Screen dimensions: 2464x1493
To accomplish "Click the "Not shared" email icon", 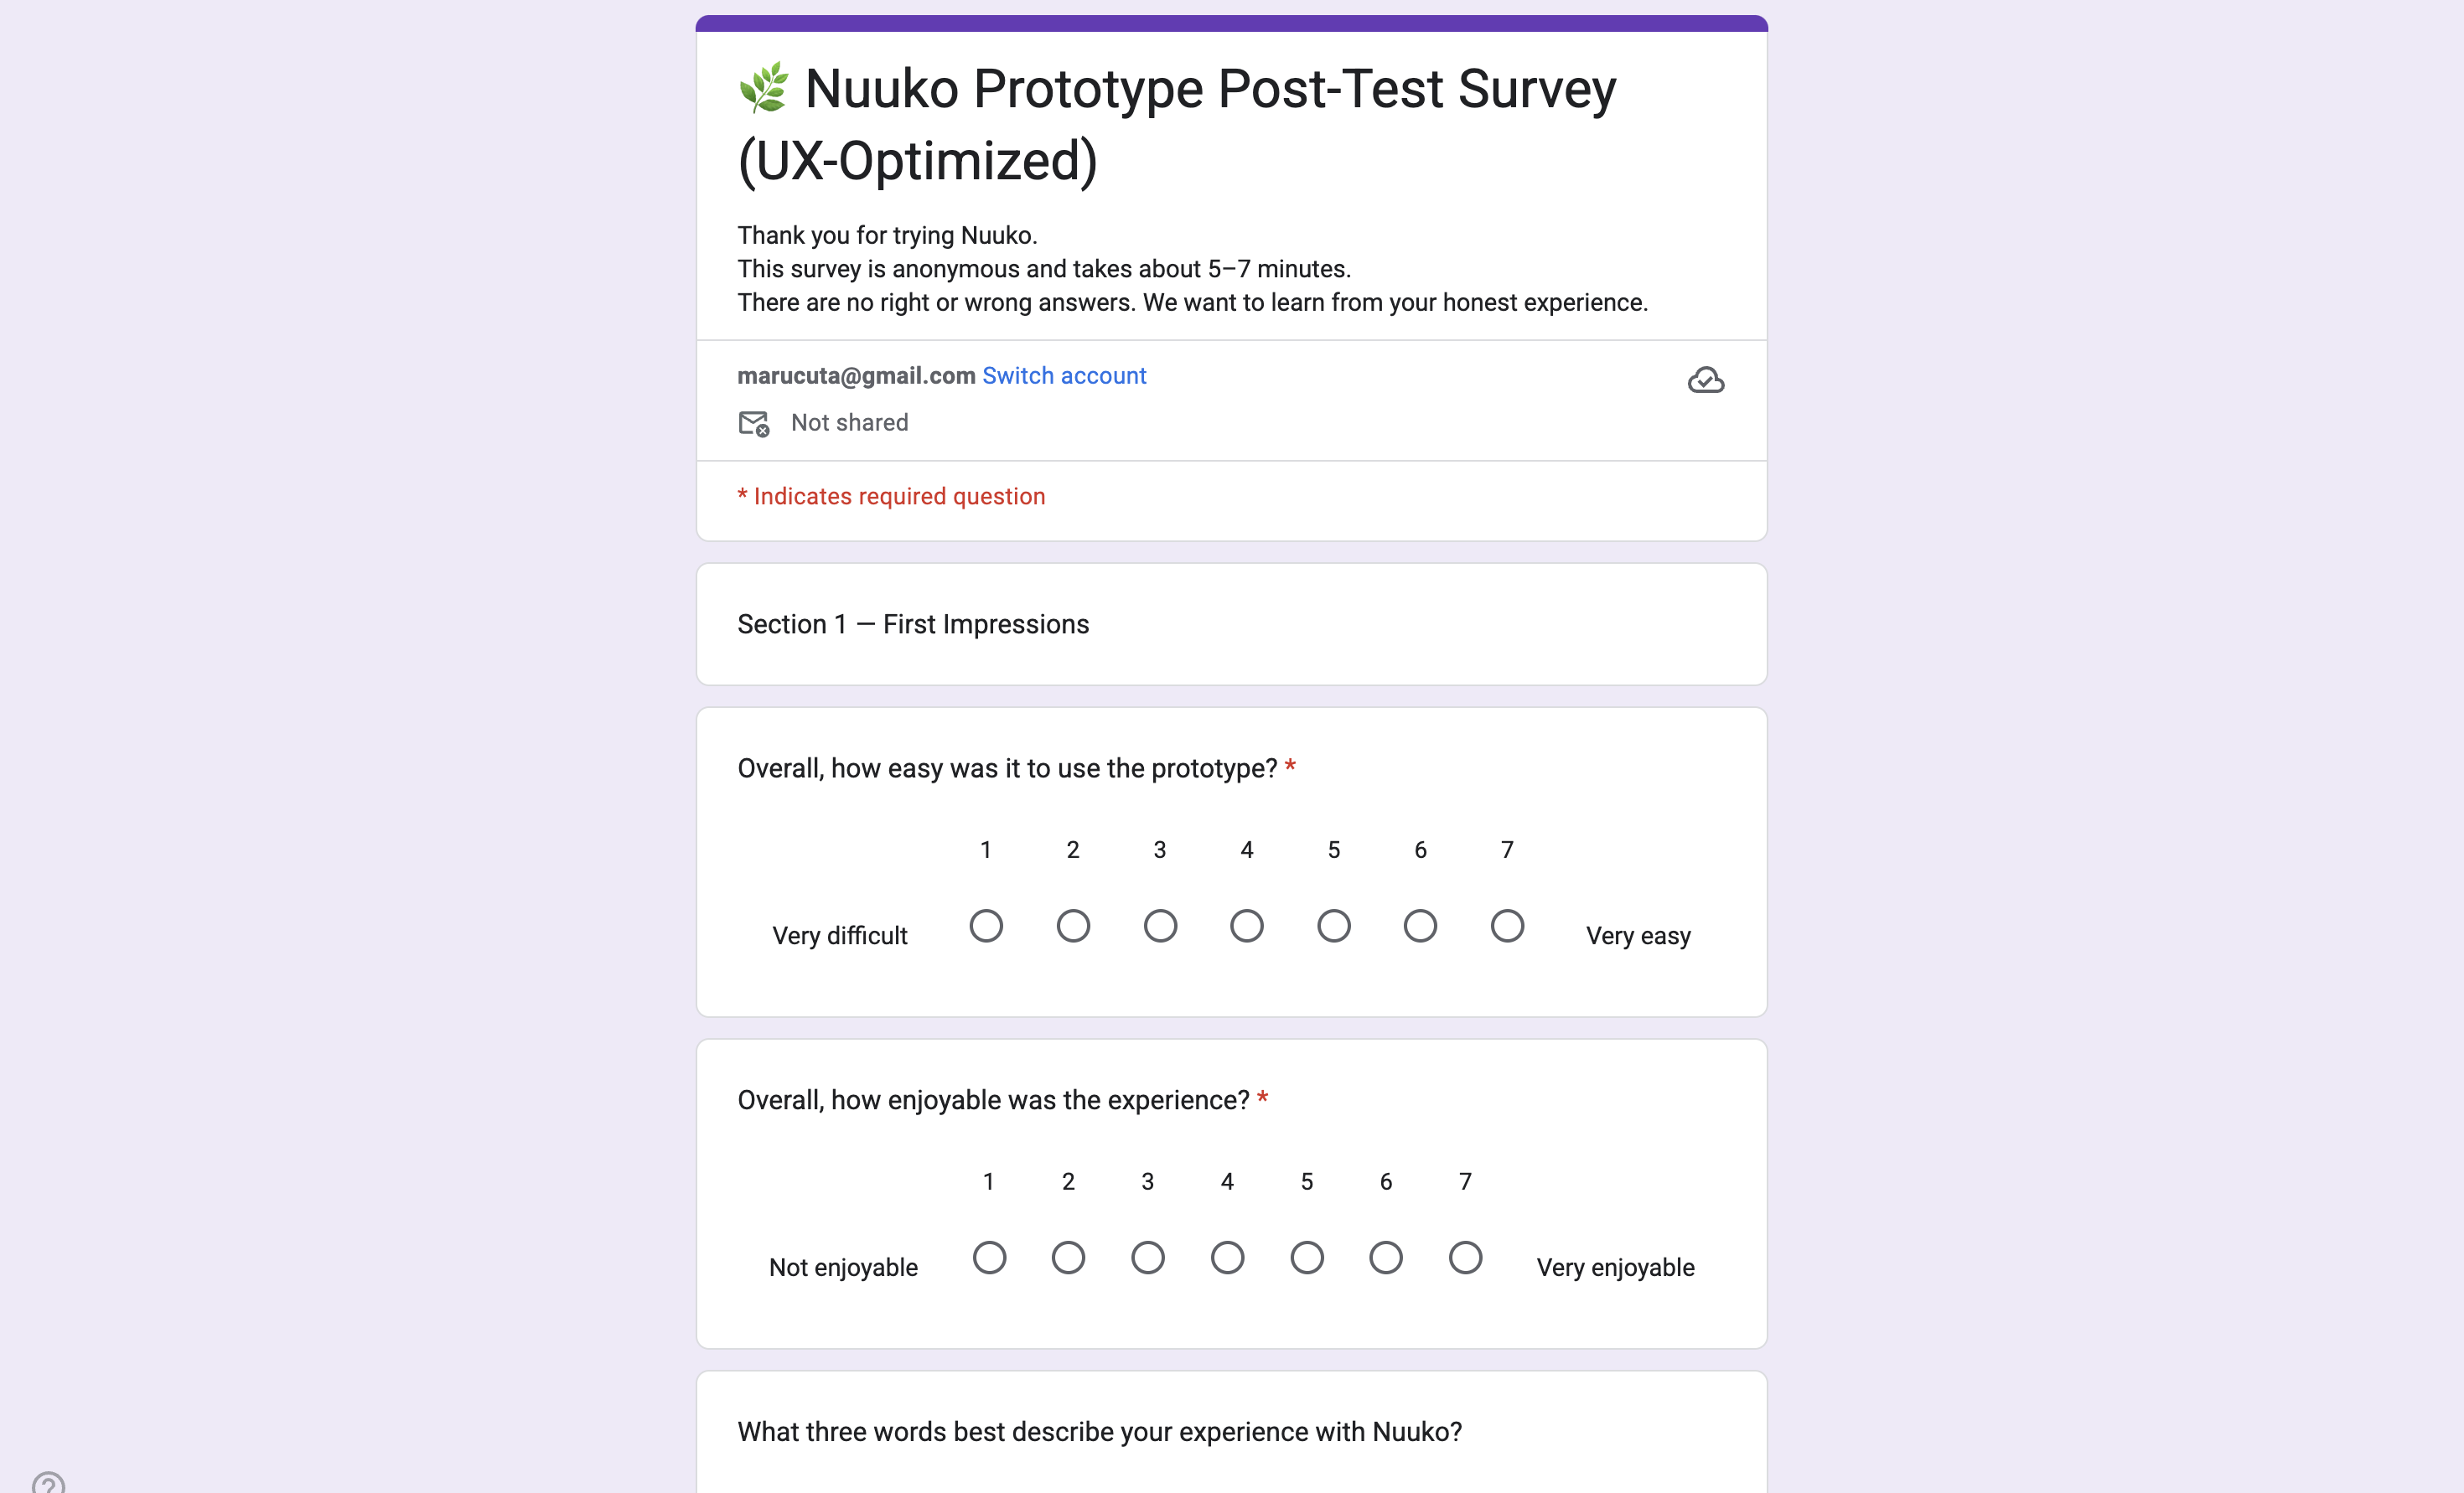I will pos(753,423).
